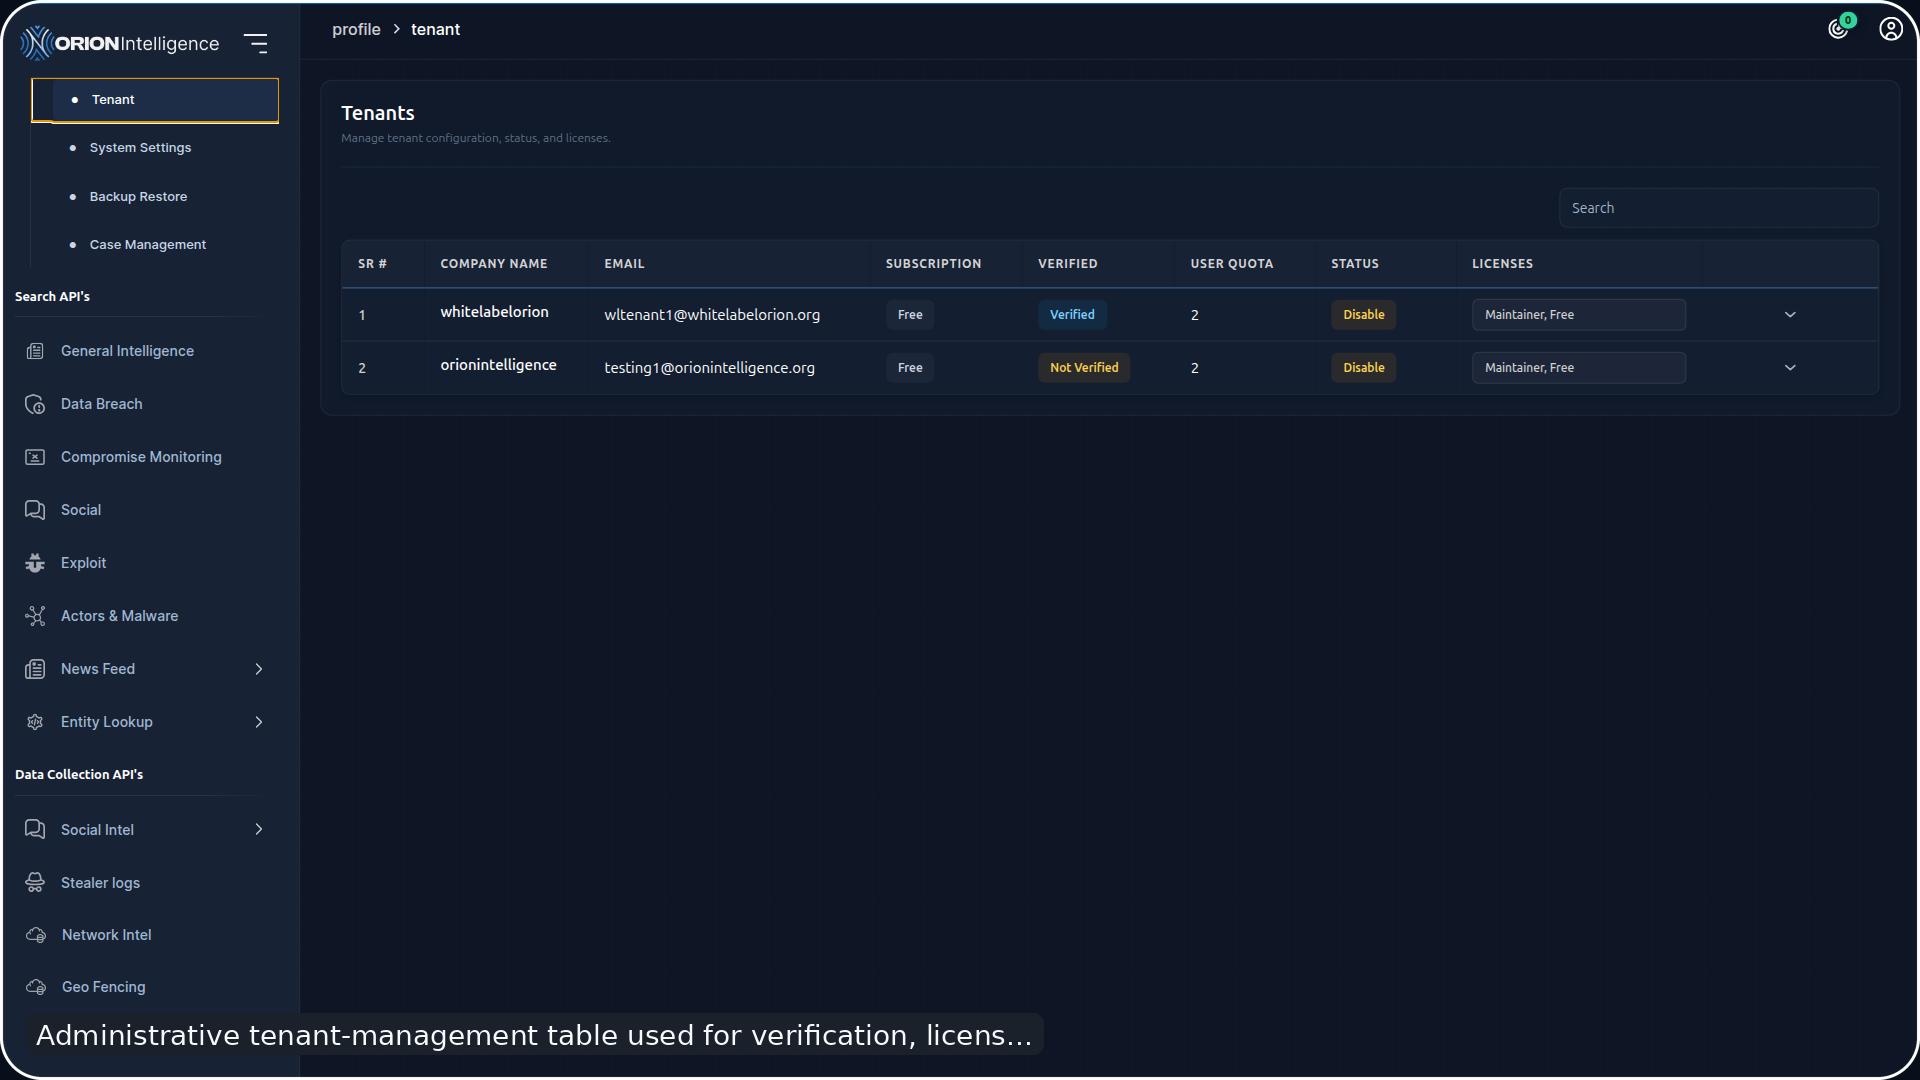Click company name orionintelligence
The image size is (1920, 1080).
(x=498, y=365)
